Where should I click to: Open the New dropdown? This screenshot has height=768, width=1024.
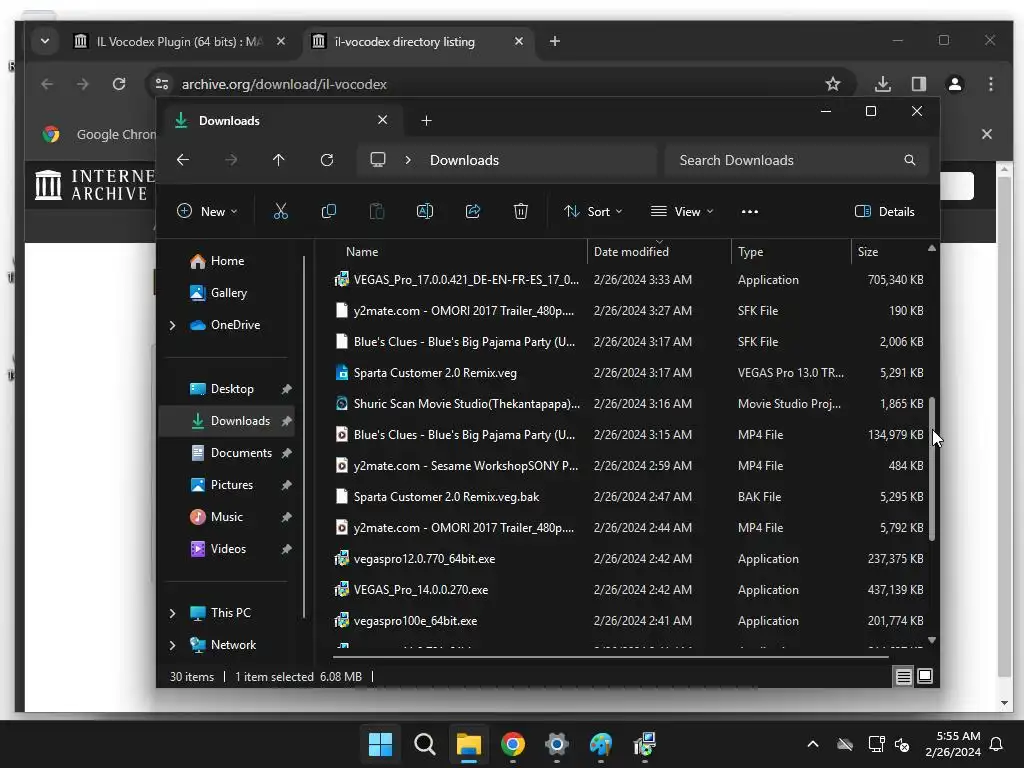point(207,212)
